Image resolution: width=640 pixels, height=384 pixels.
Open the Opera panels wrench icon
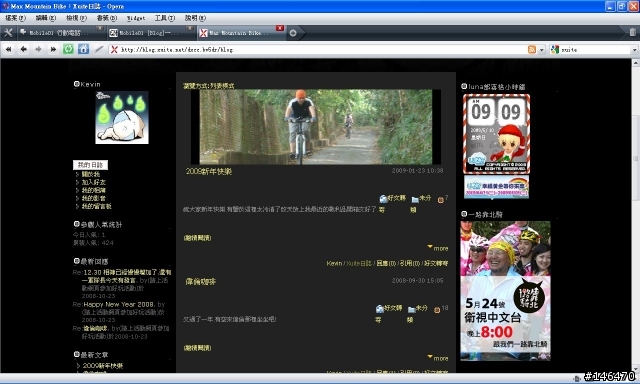coord(8,33)
